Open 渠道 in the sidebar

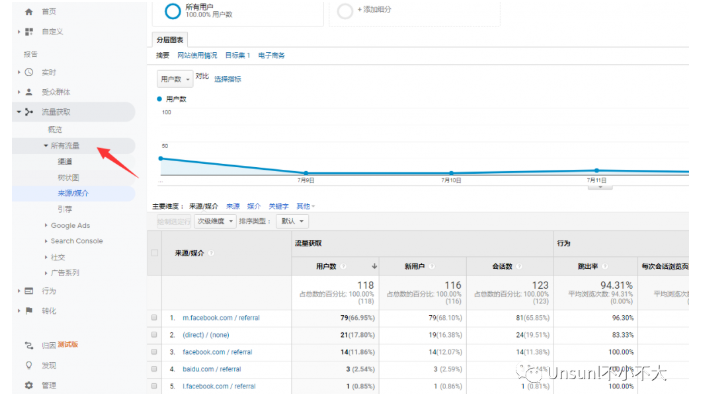(x=65, y=161)
